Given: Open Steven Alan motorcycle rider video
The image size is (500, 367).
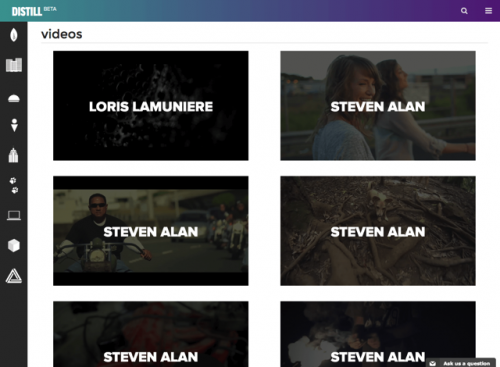Looking at the screenshot, I should [x=151, y=231].
